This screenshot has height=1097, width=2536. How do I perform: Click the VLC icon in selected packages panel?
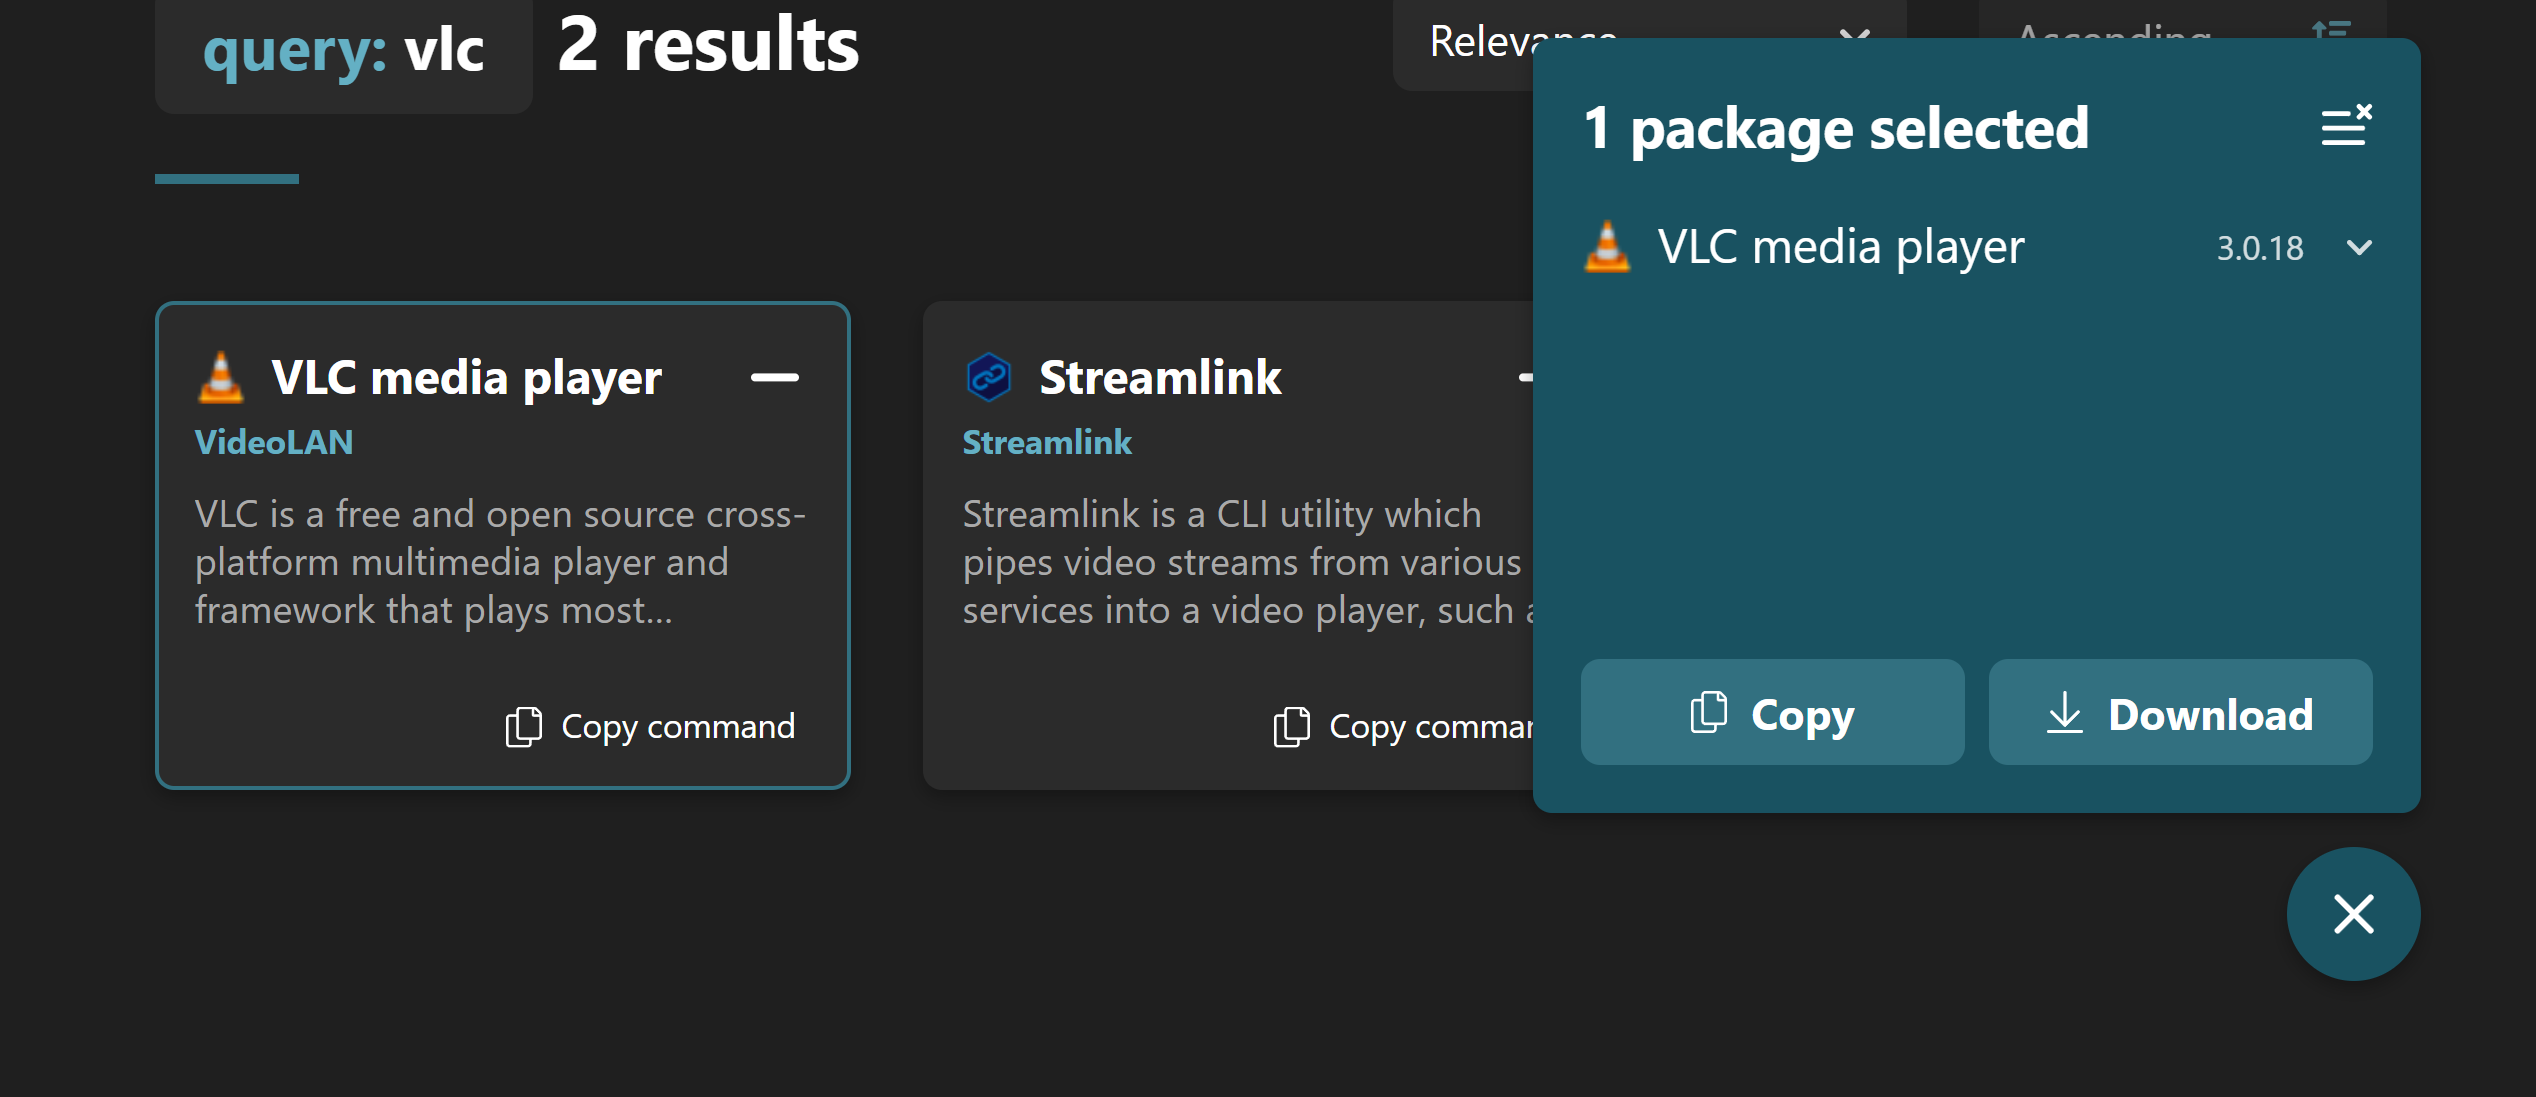1607,247
